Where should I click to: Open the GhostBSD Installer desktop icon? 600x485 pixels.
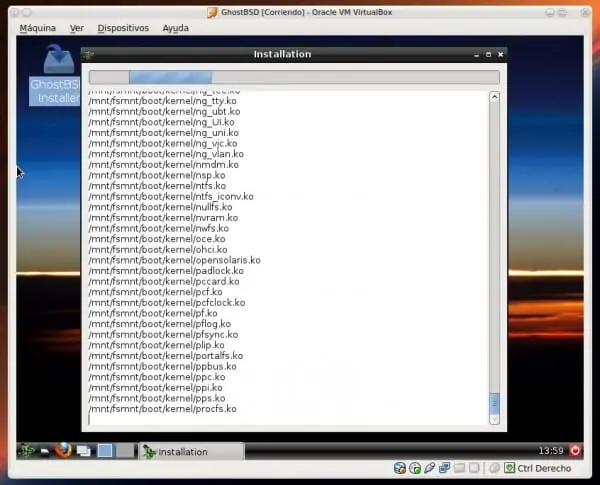(58, 75)
